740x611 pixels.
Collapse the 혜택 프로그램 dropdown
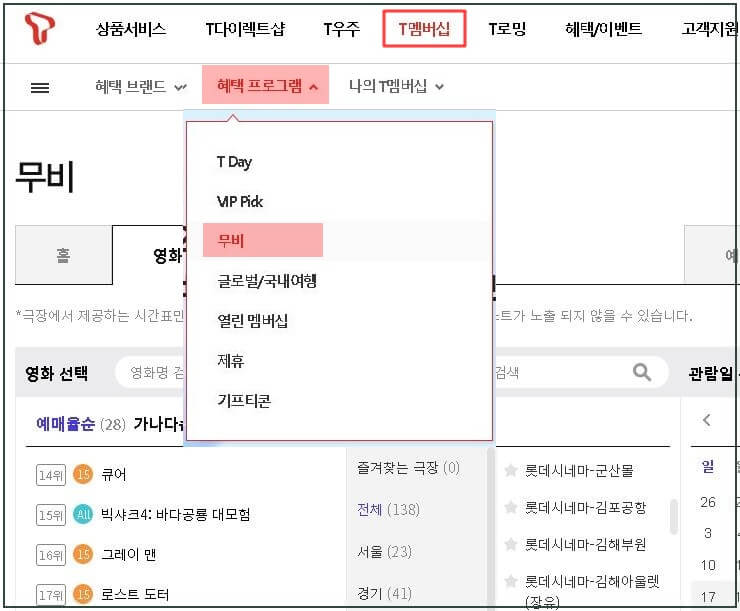pos(266,85)
